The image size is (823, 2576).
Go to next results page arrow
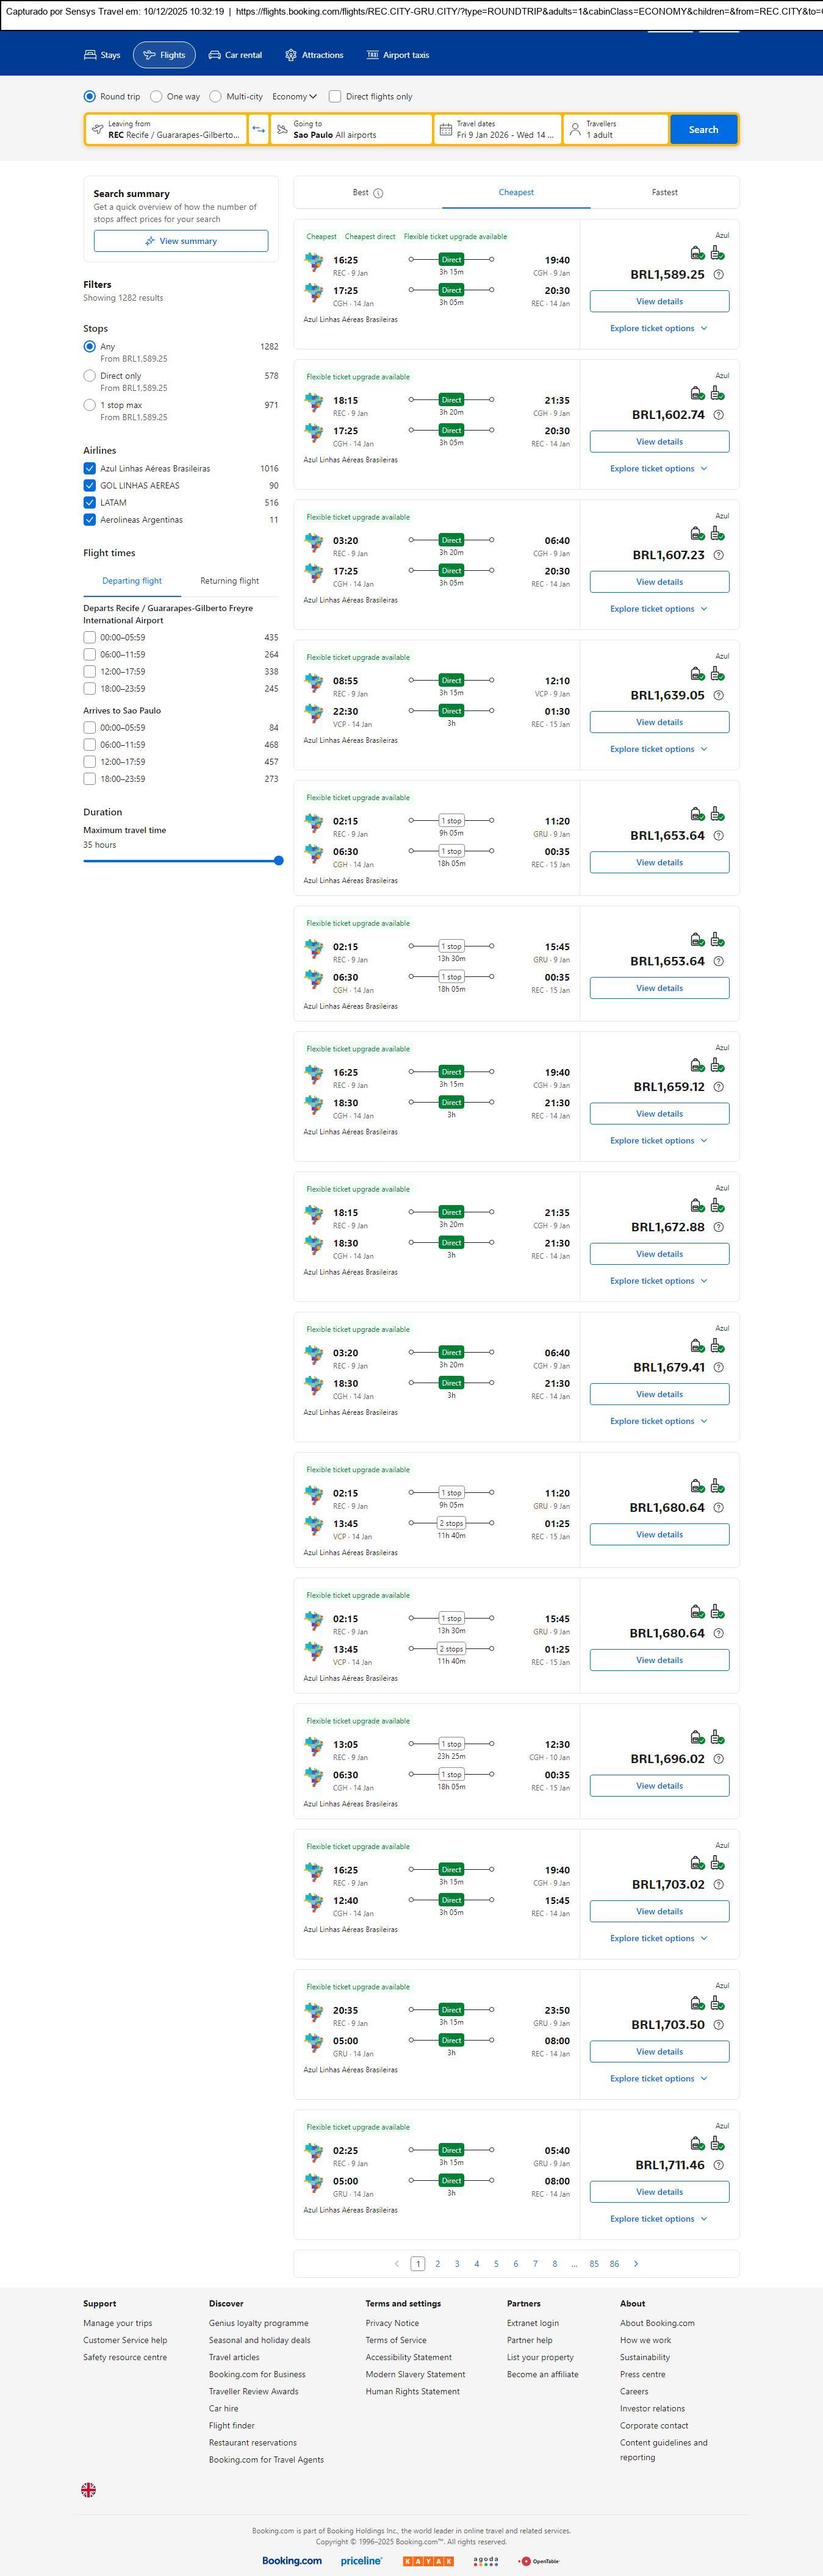point(636,2263)
